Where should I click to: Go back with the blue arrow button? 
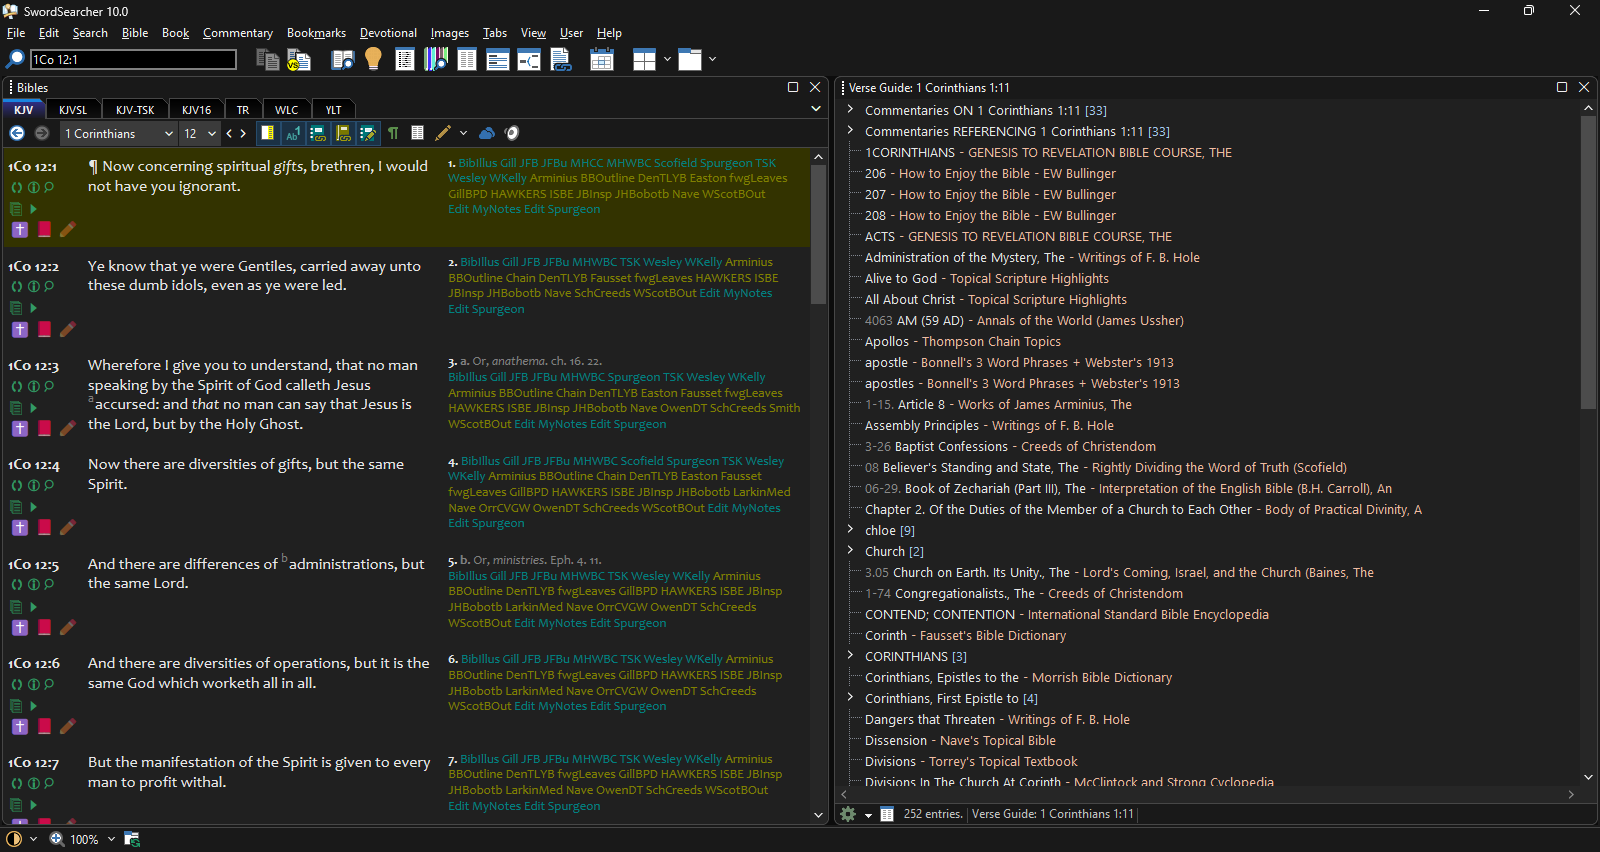(17, 133)
